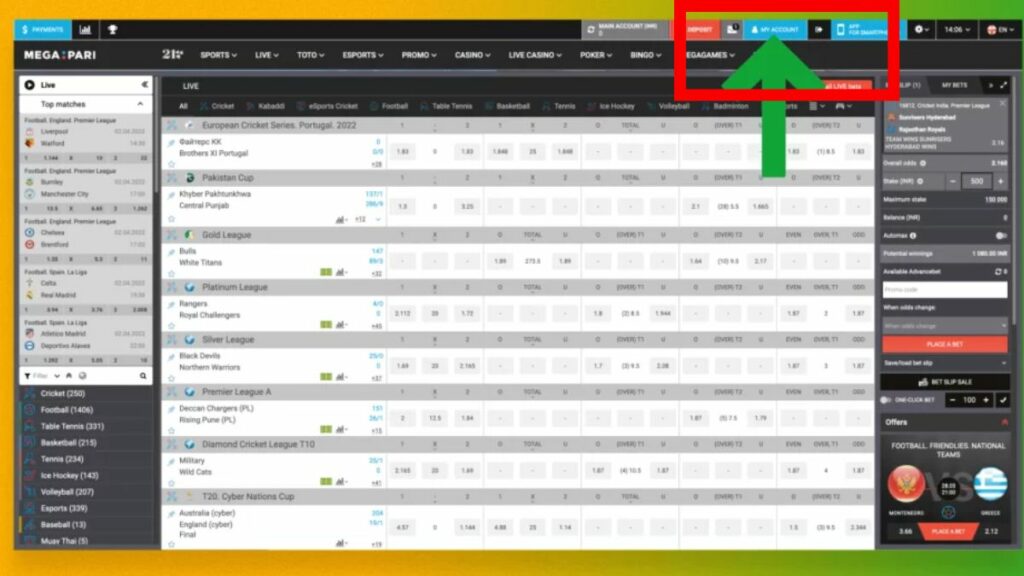Increase the stake with plus button

tap(1000, 181)
